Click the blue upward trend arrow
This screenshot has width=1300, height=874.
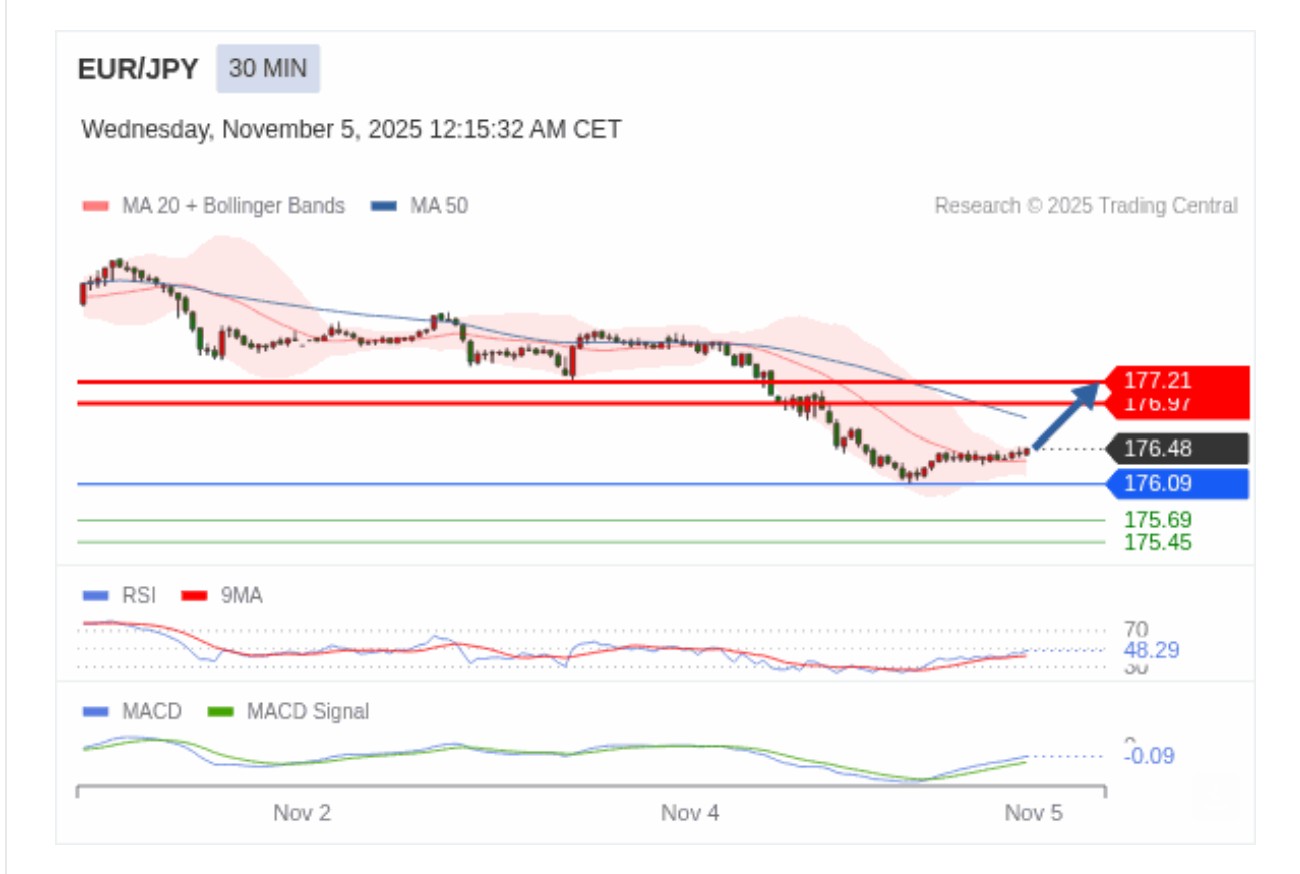(1065, 415)
